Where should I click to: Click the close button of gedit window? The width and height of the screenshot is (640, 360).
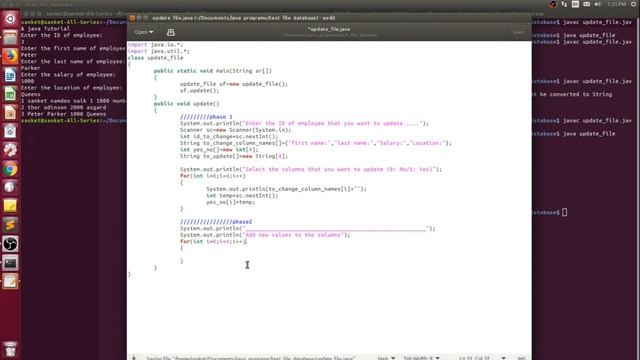coord(132,18)
